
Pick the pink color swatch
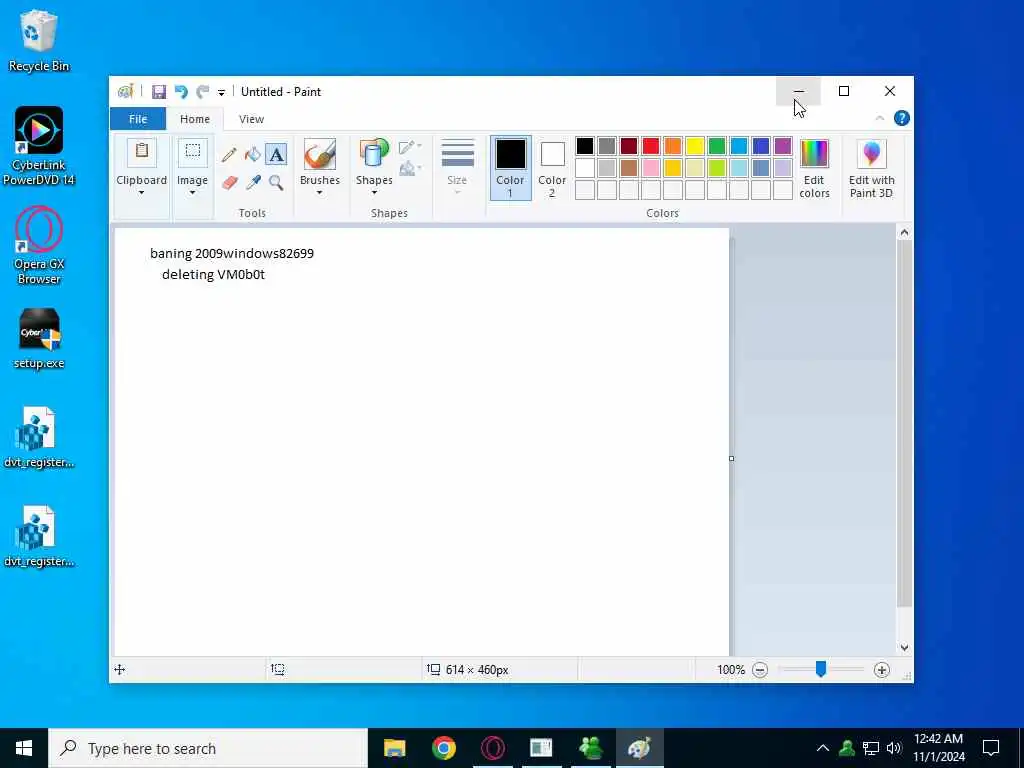[x=650, y=168]
